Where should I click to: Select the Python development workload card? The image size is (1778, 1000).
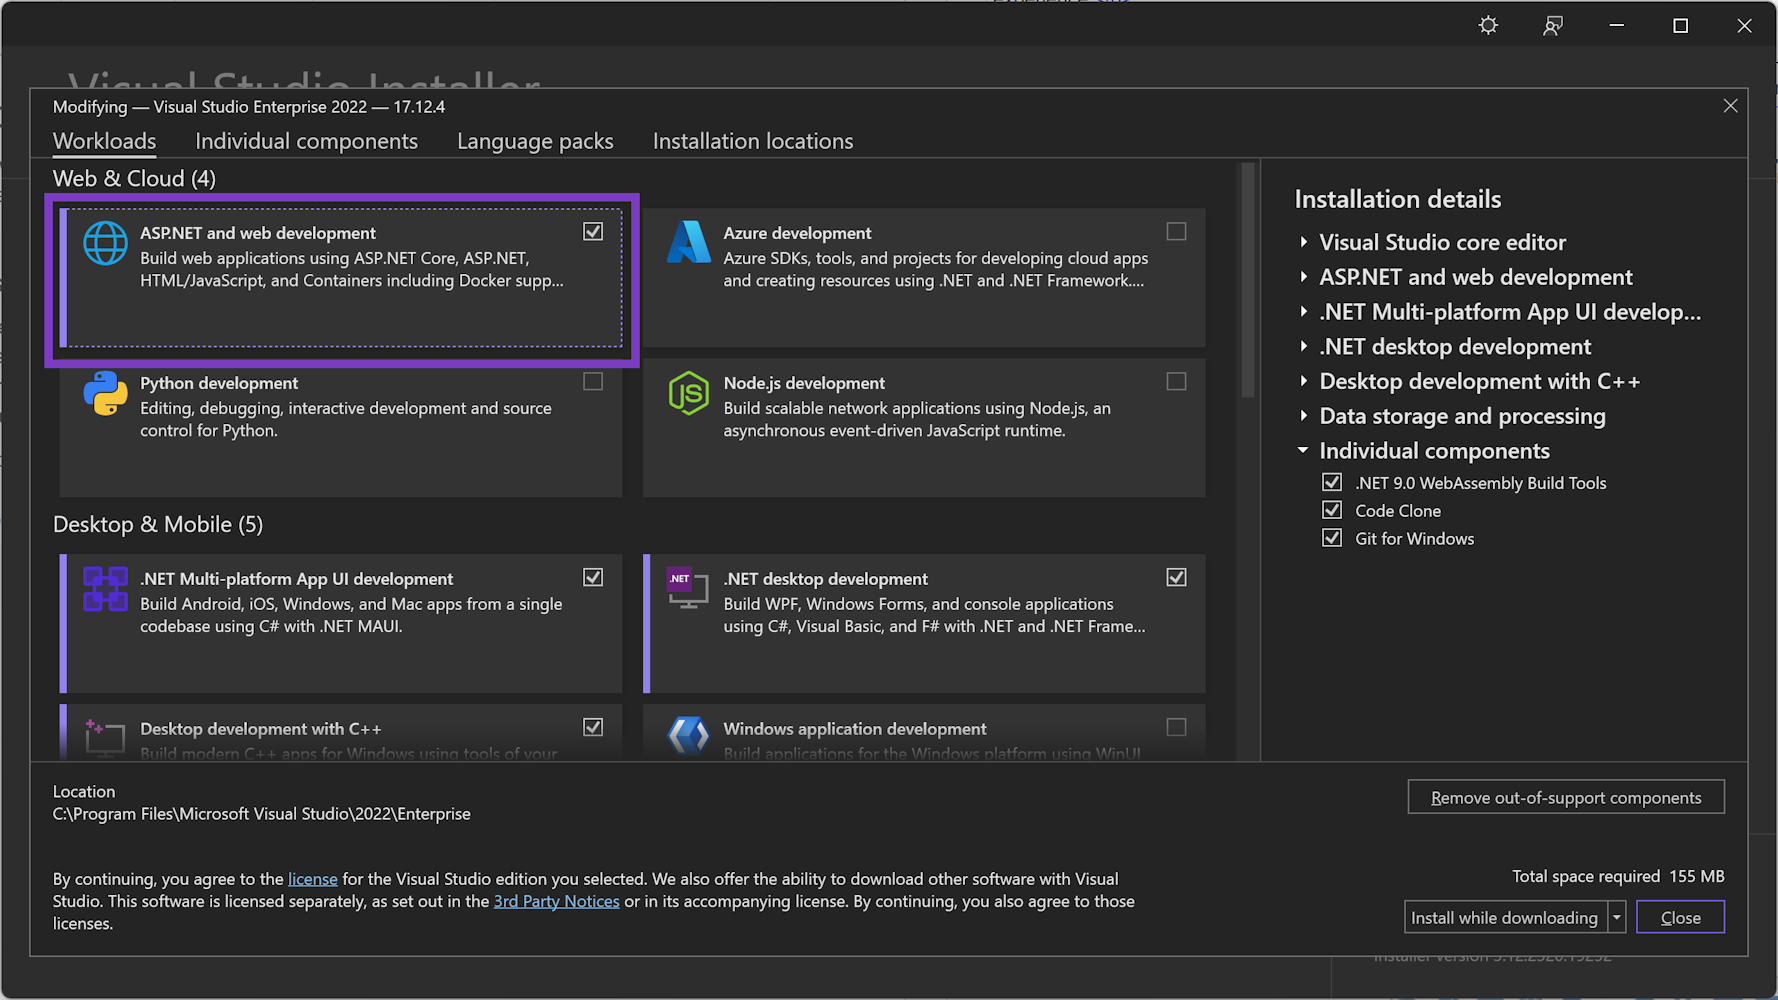coord(341,428)
